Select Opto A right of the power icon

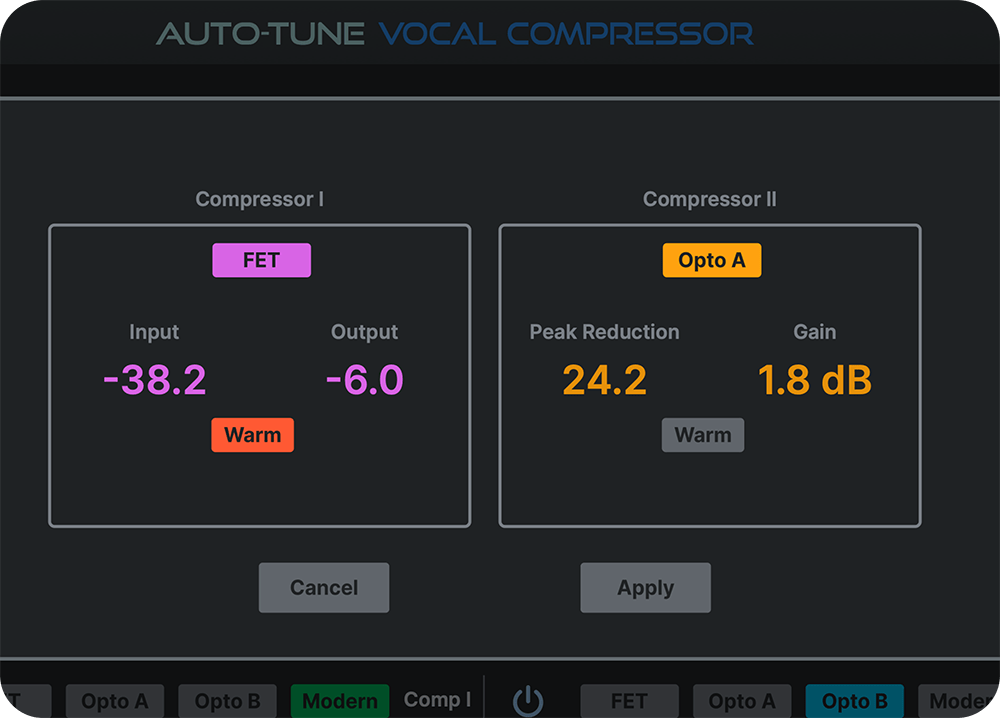click(741, 701)
